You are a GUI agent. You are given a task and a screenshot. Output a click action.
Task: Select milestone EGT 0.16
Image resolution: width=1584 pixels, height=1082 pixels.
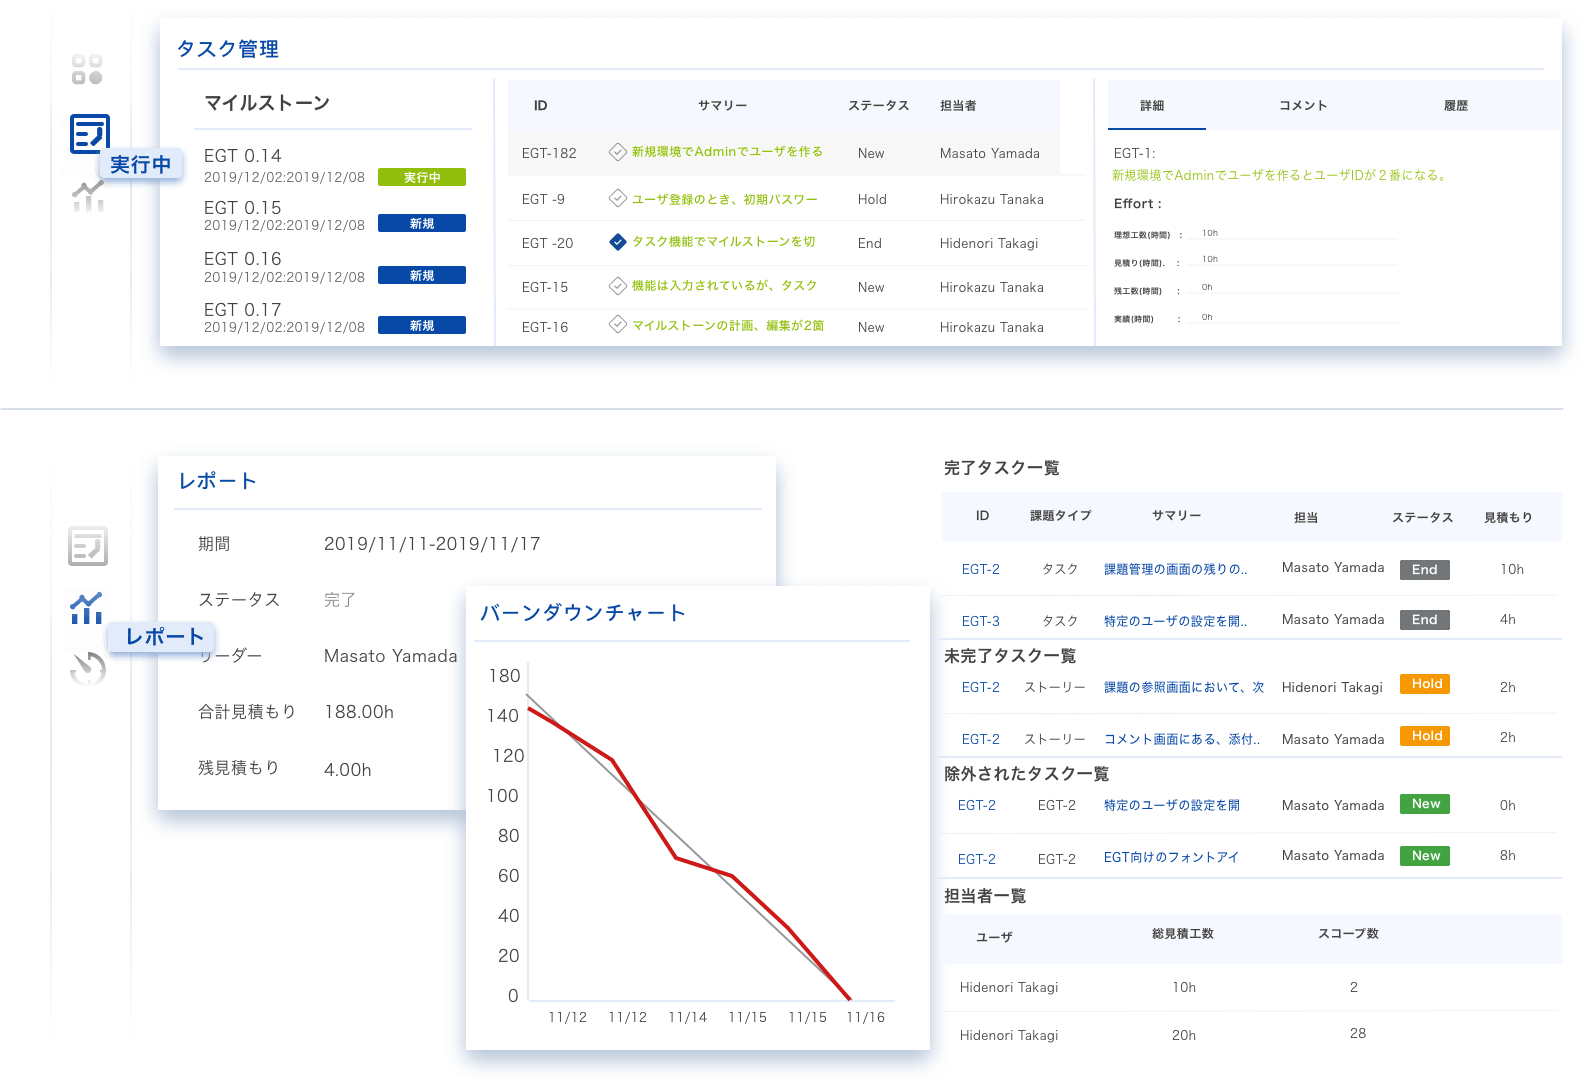[243, 259]
